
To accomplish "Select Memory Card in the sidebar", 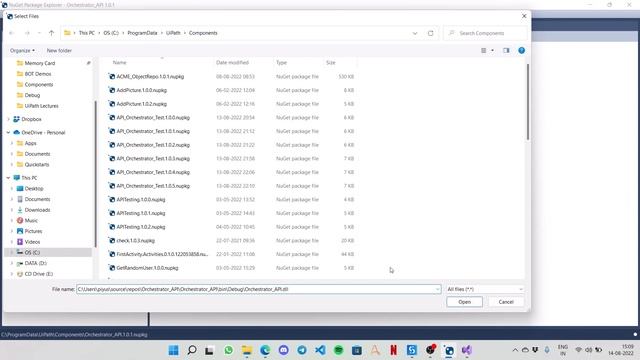I will (40, 63).
